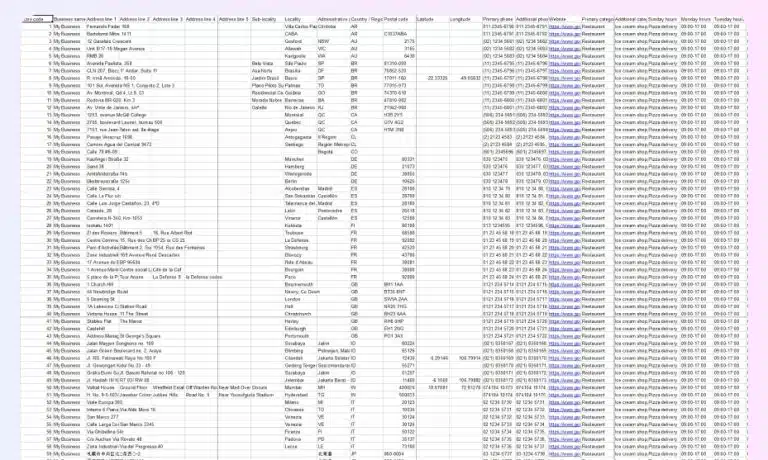Click address cell '44 Newbridge Road'

point(107,291)
